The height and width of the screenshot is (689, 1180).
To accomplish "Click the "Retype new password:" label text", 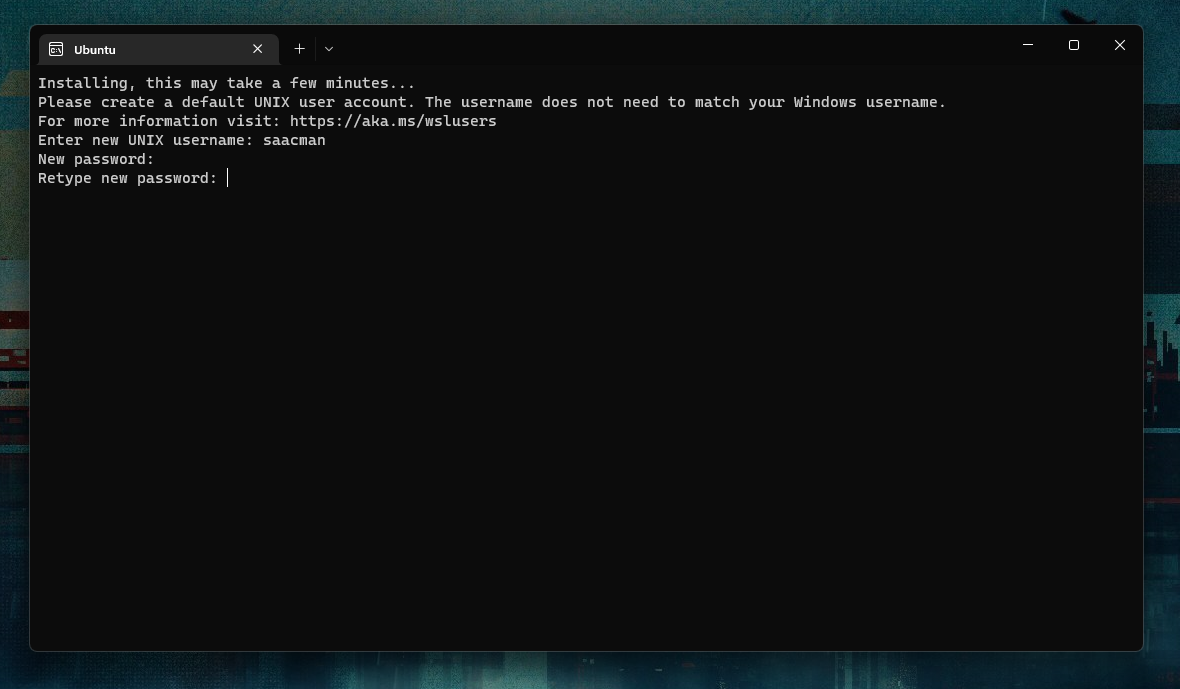I will coord(127,178).
